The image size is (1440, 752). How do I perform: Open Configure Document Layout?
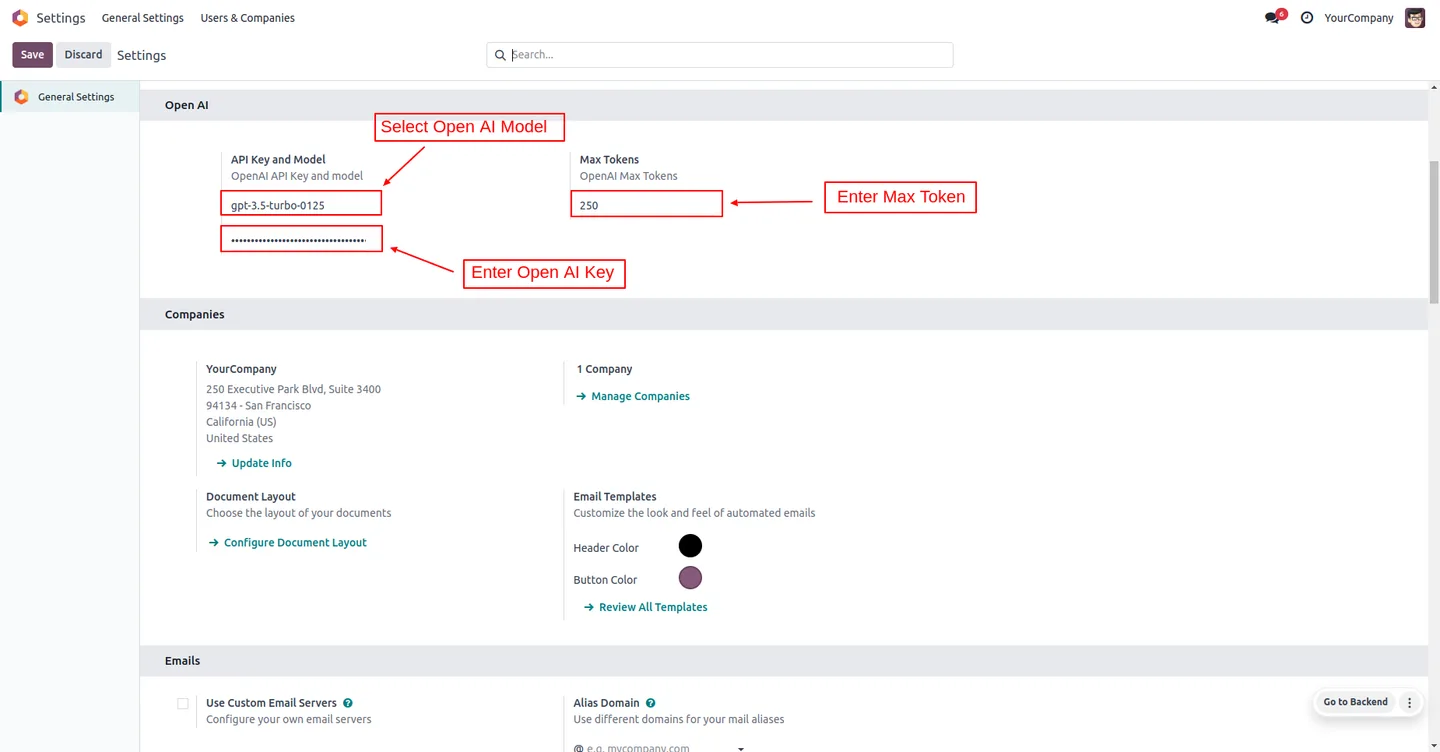(x=288, y=542)
